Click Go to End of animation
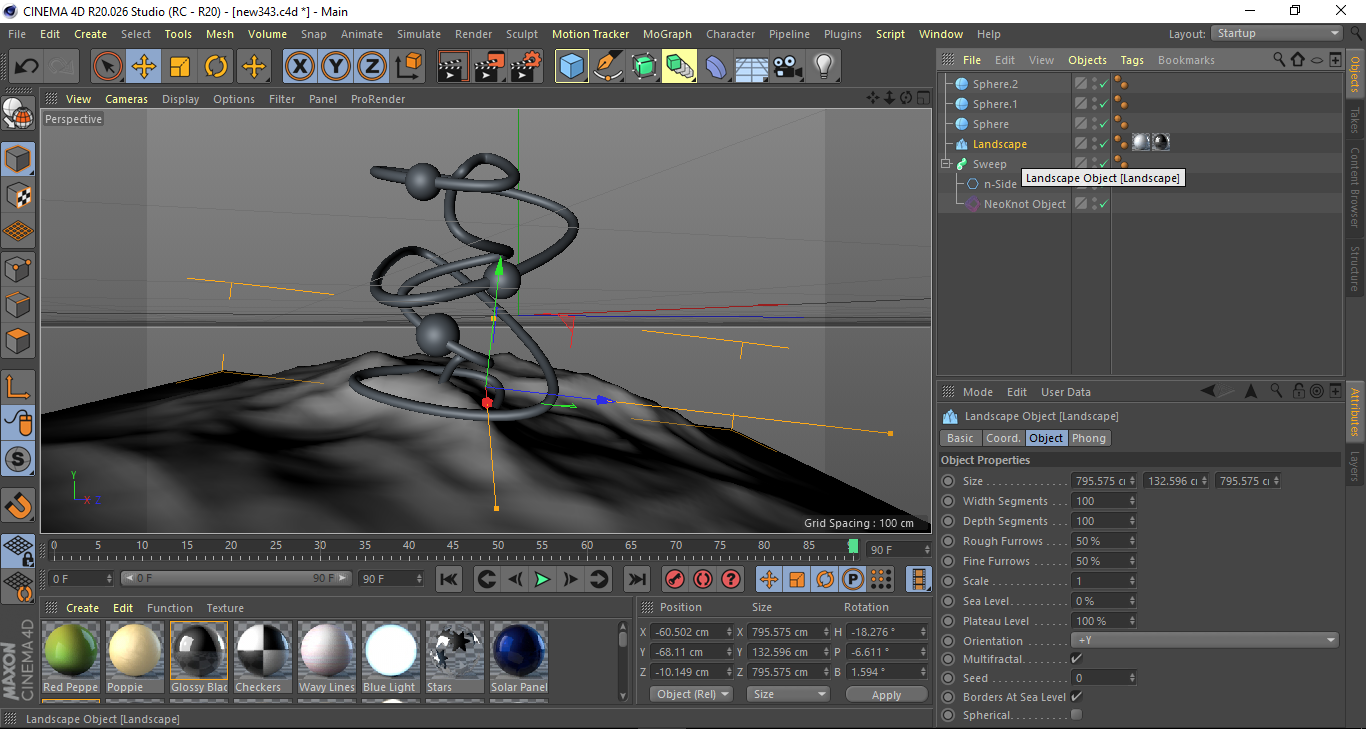Screen dimensions: 1366x729 636,579
